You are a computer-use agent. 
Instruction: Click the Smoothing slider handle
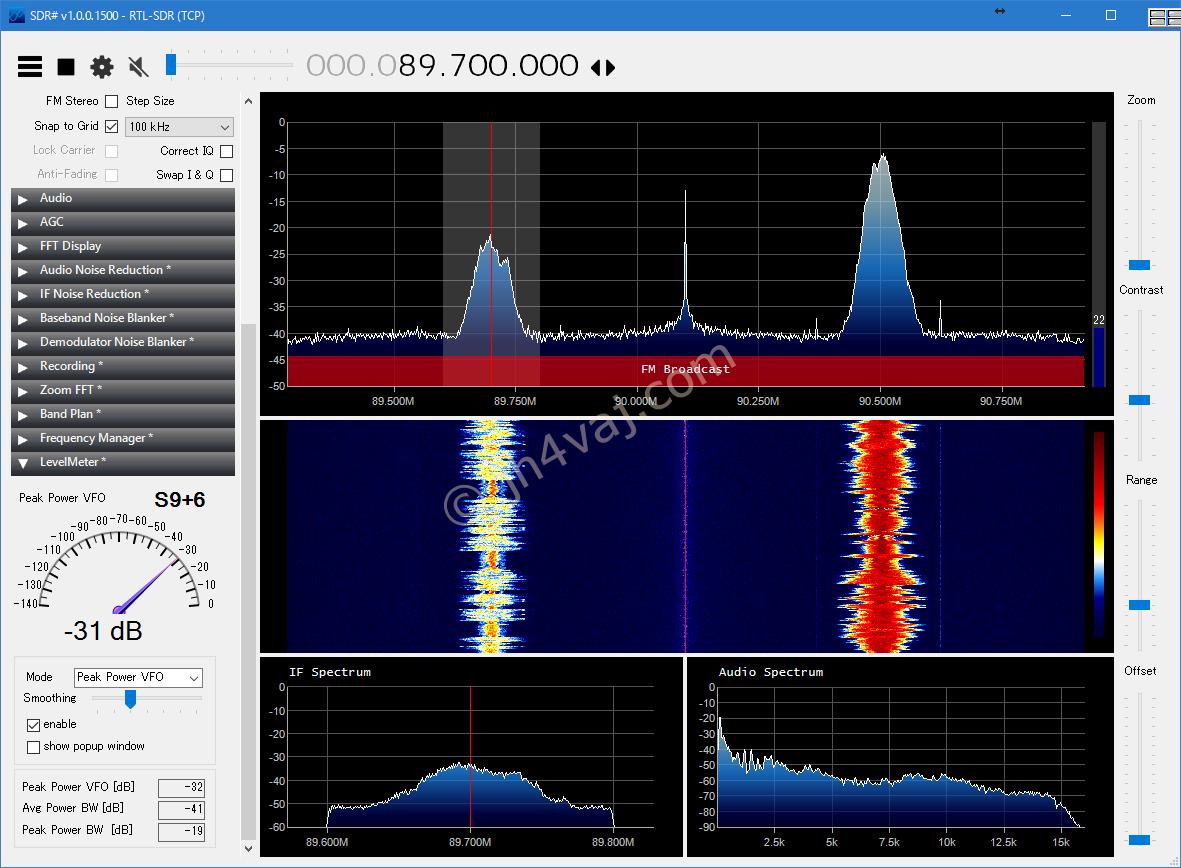[130, 700]
